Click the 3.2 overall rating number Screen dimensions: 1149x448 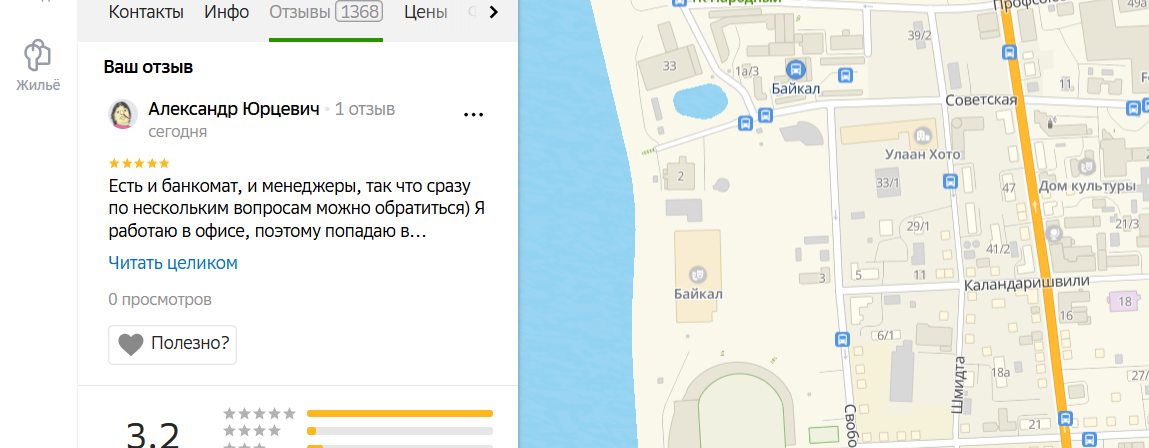click(x=152, y=434)
